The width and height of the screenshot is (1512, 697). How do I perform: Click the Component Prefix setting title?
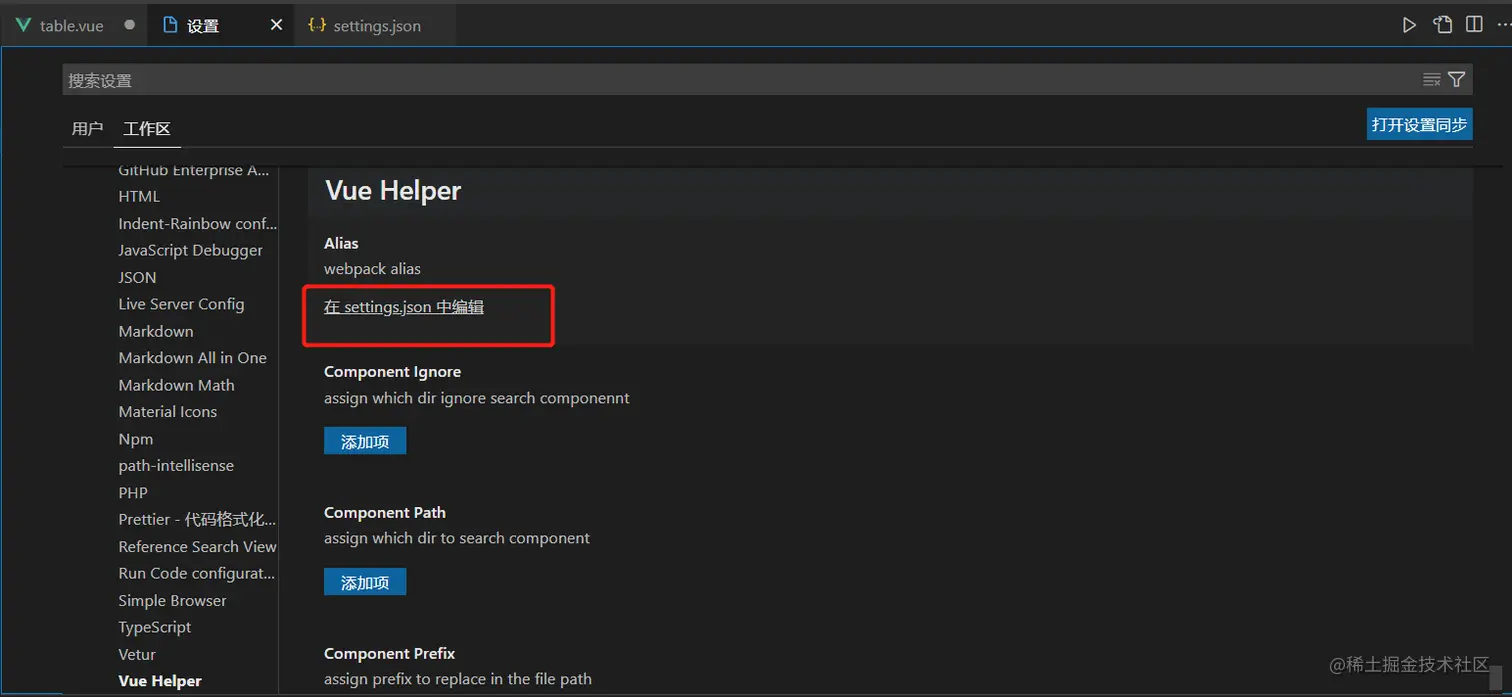click(x=390, y=654)
